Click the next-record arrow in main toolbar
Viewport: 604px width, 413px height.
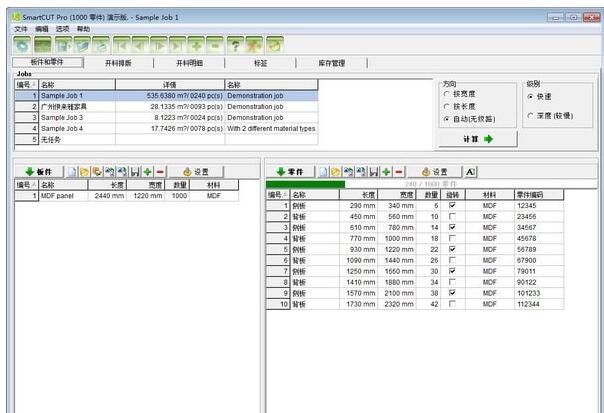159,45
